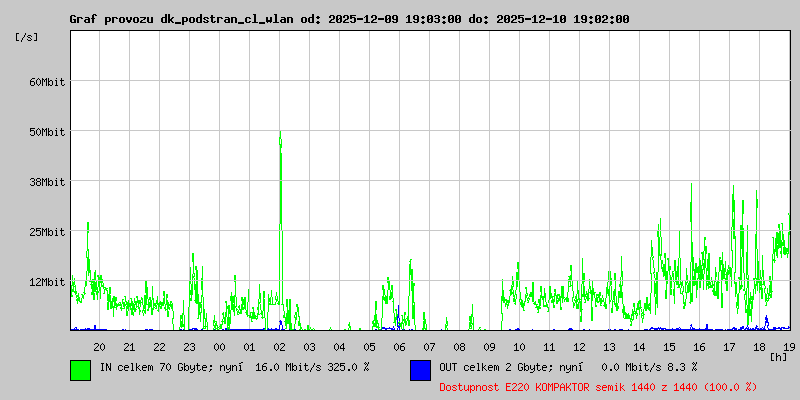Click the hour 09 x-axis label
Screen dimensions: 800x400
coord(489,347)
